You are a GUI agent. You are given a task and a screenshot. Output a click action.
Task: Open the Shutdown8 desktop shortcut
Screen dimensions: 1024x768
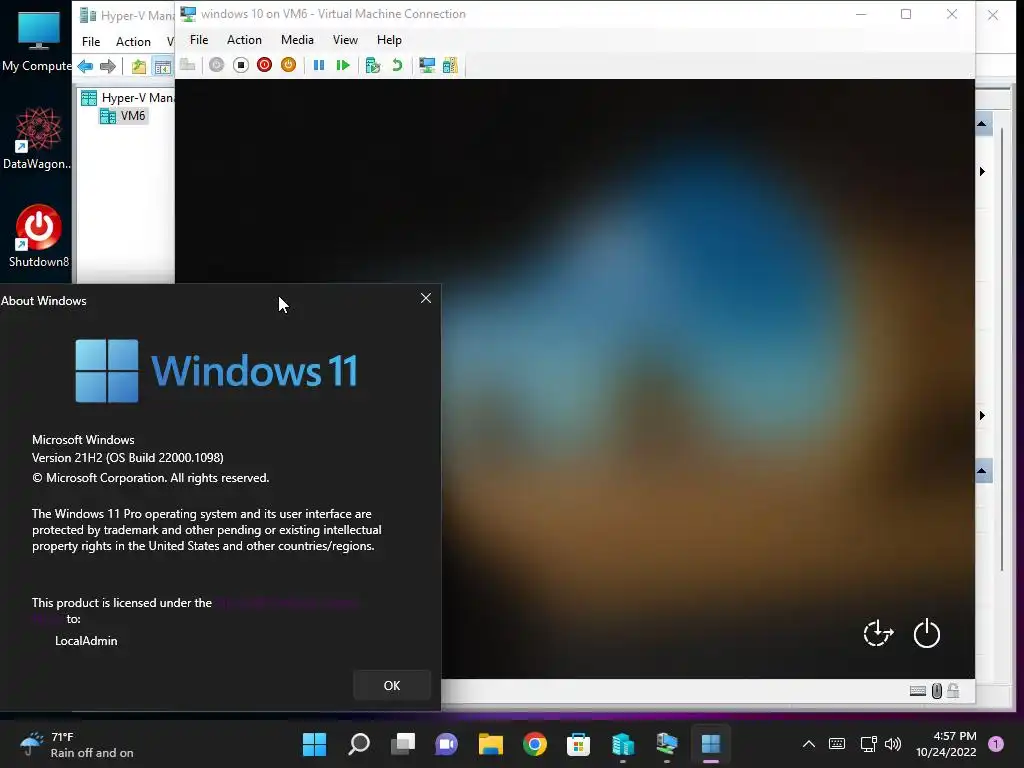(x=38, y=236)
